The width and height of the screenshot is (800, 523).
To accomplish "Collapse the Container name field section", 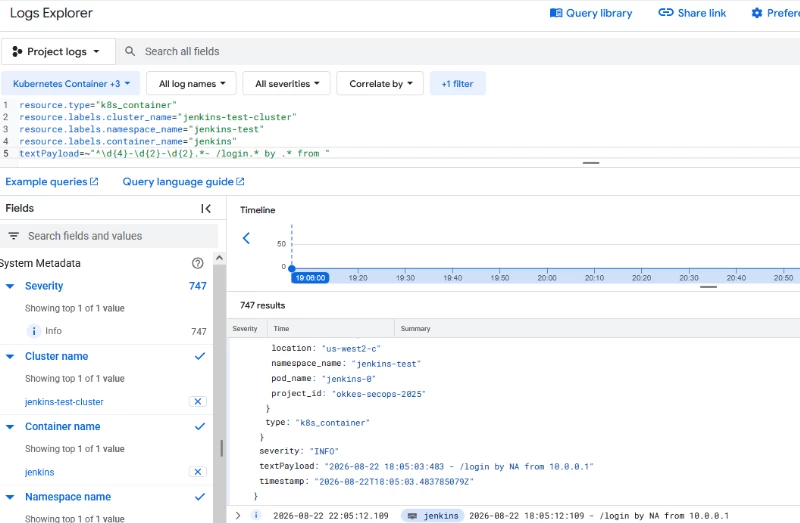I will (10, 427).
